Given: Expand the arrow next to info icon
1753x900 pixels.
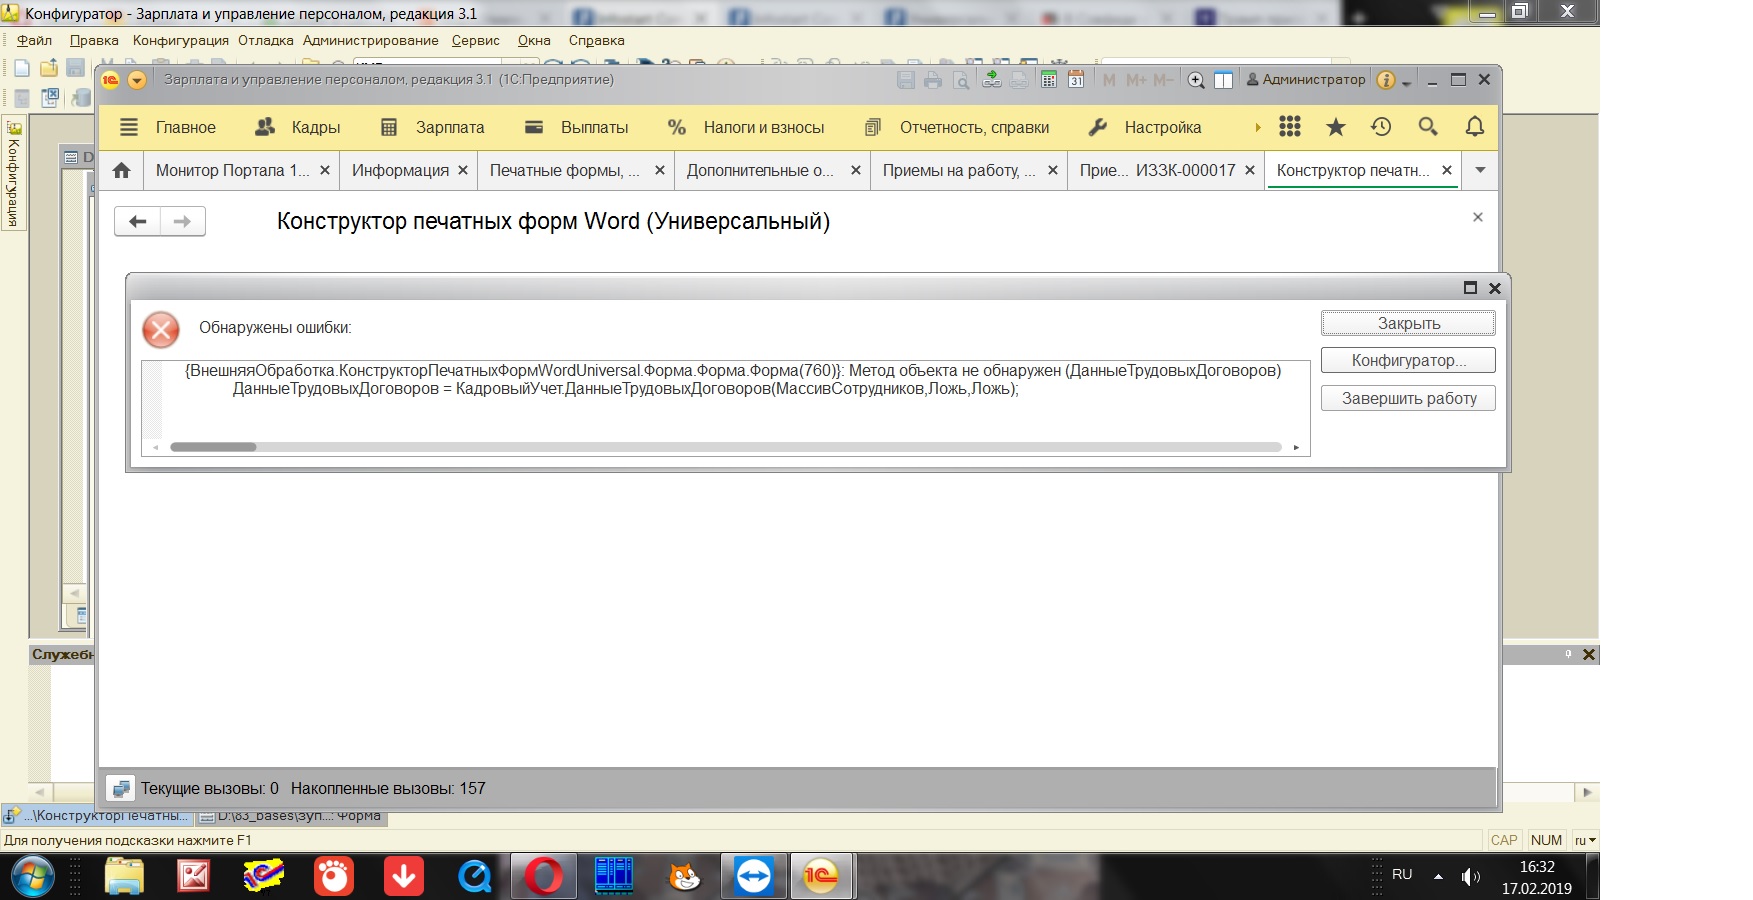Looking at the screenshot, I should click(1406, 82).
